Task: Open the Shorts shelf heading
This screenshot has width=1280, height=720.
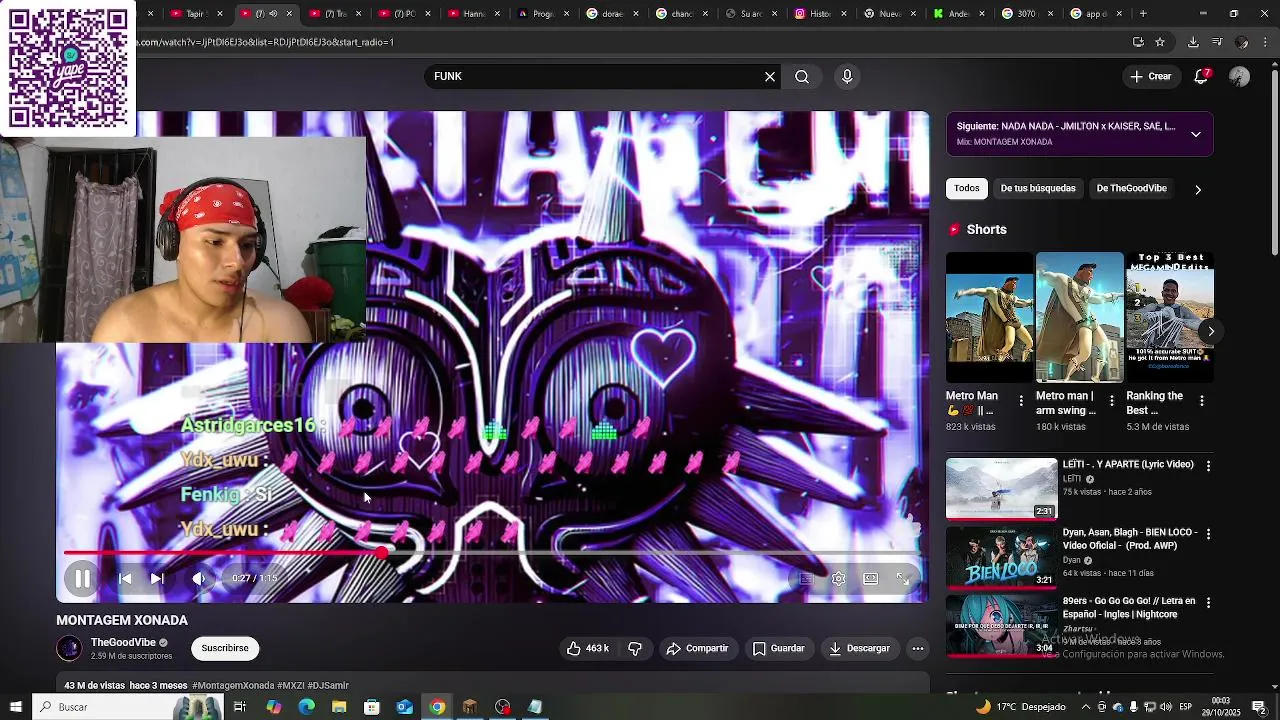Action: pos(986,230)
